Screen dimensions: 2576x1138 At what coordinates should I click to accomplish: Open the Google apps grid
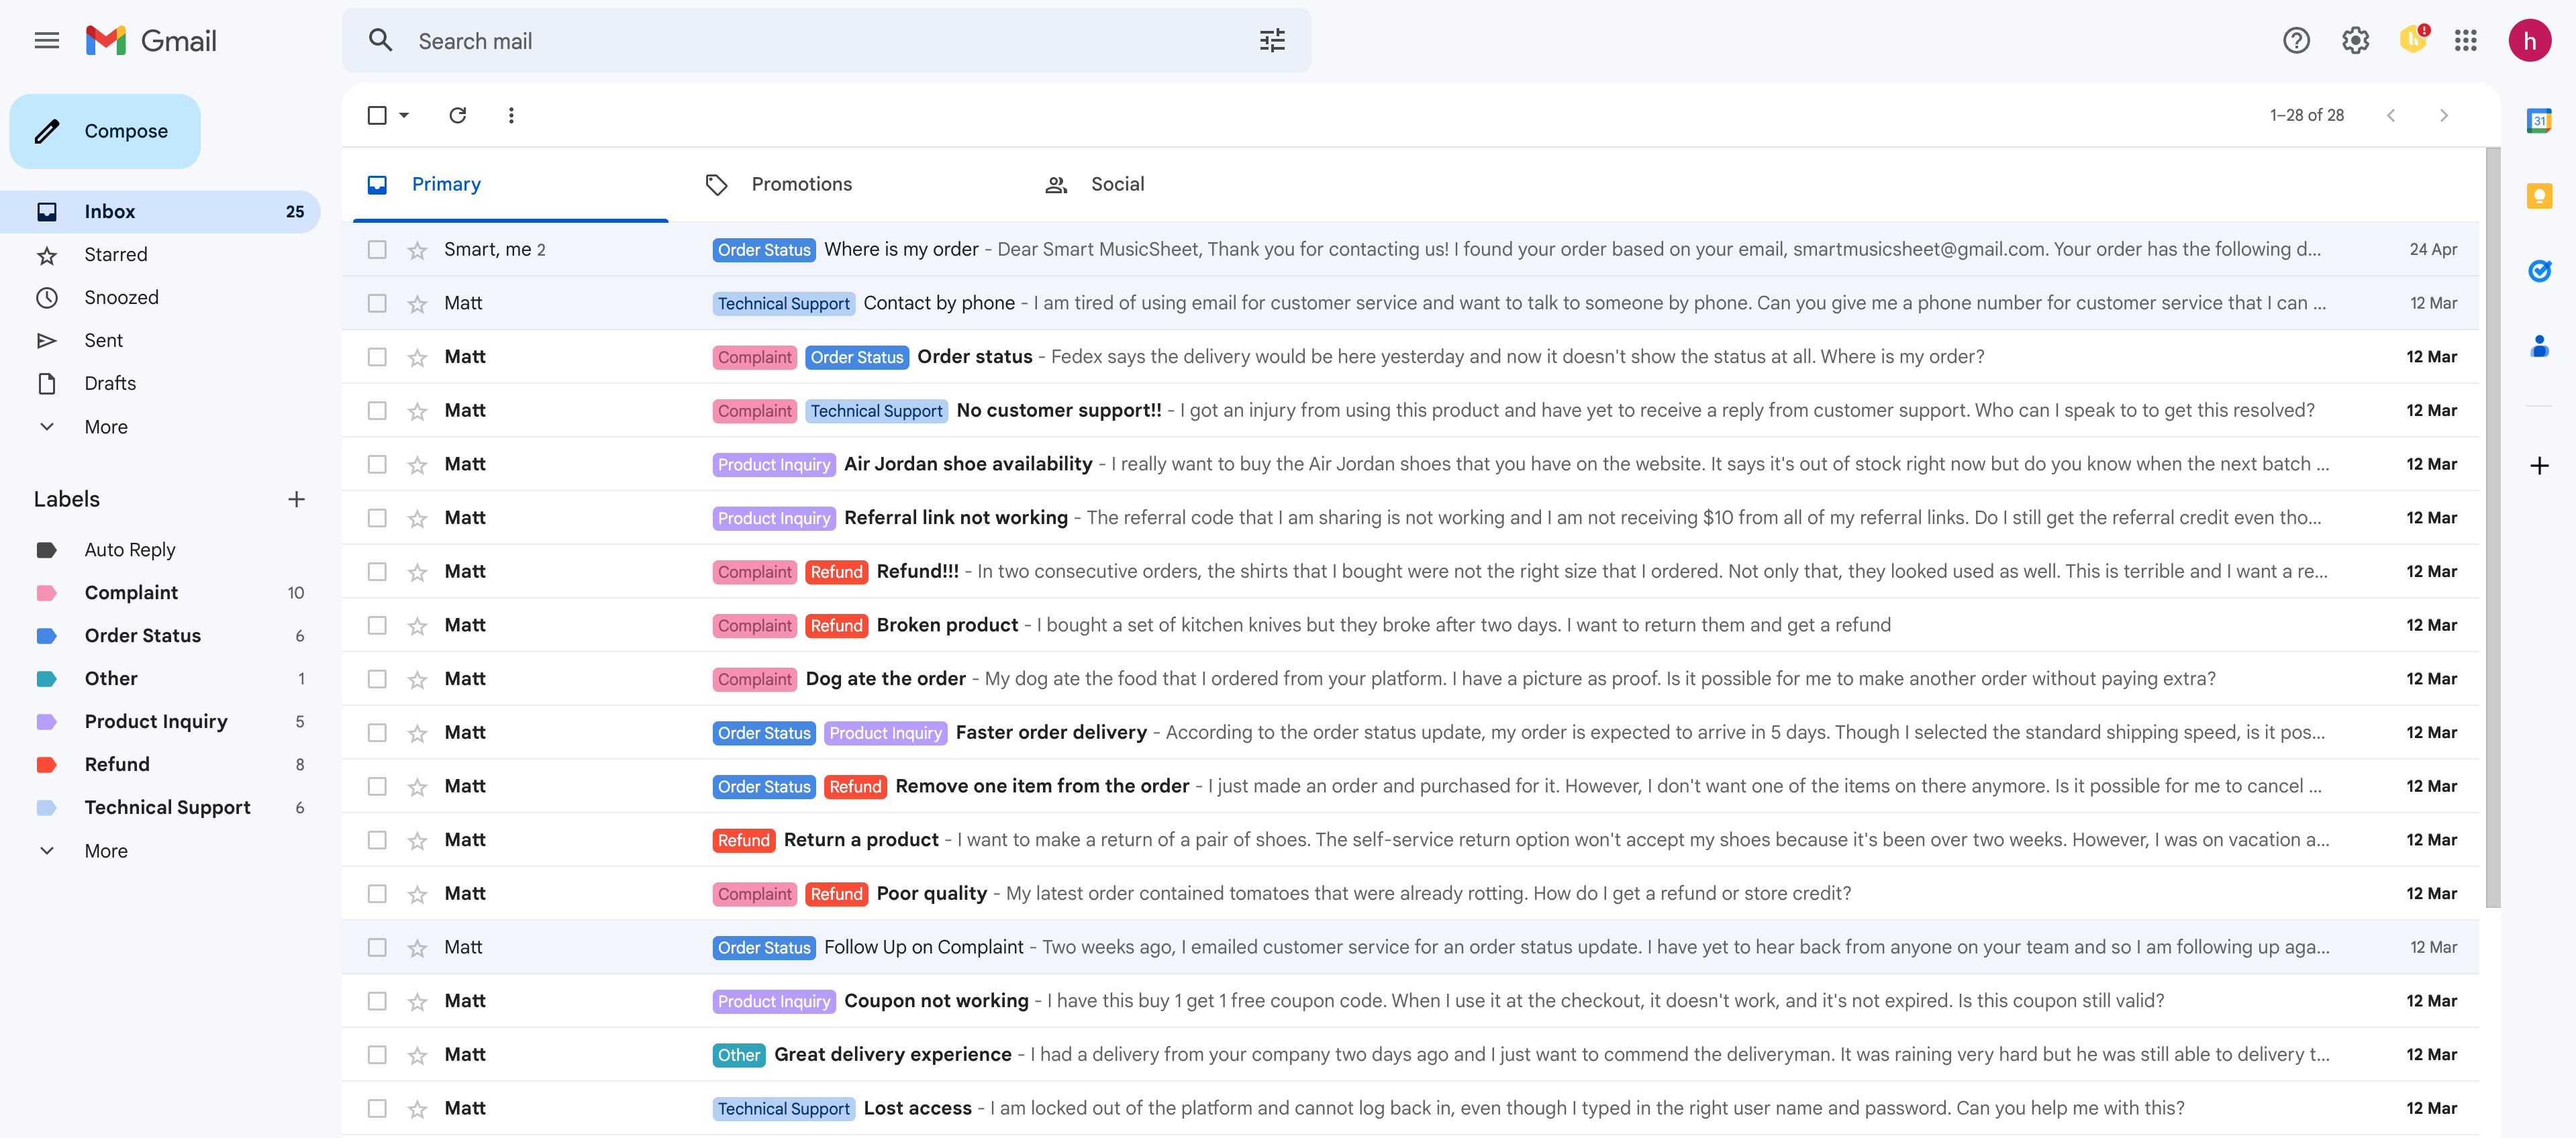click(x=2465, y=41)
